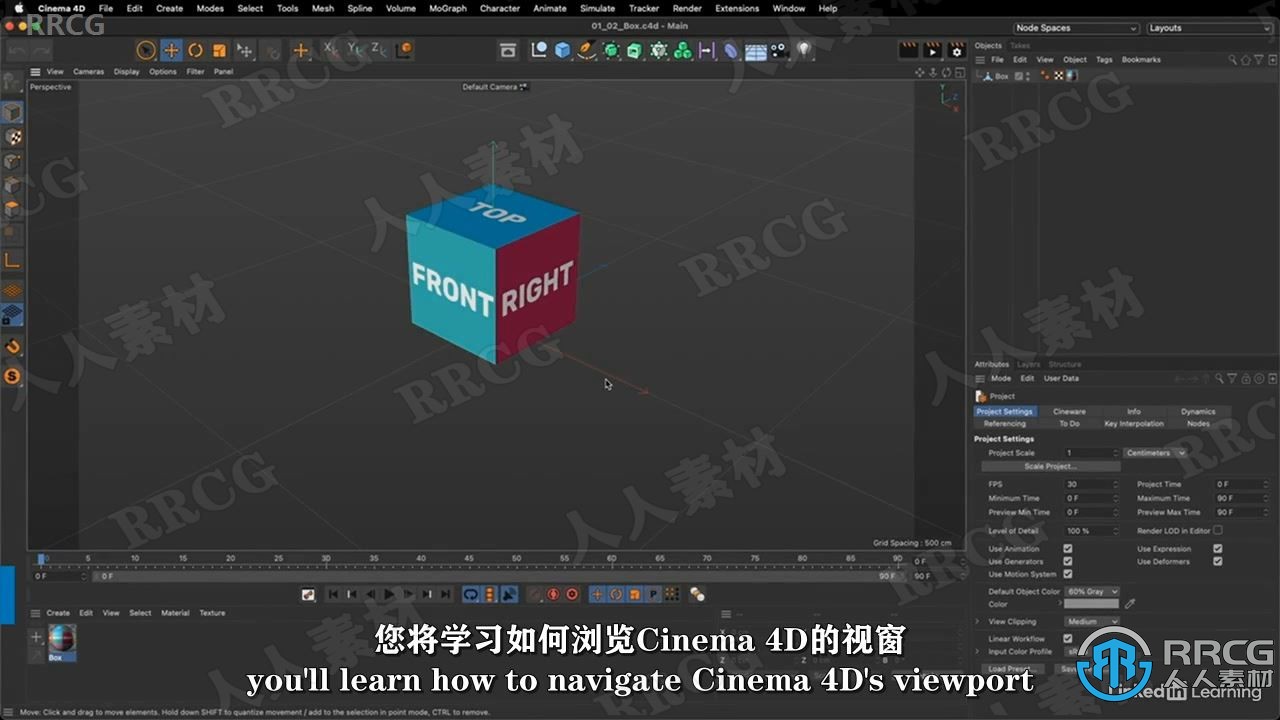Toggle Use Deformers checkbox
The width and height of the screenshot is (1280, 720).
click(1217, 561)
